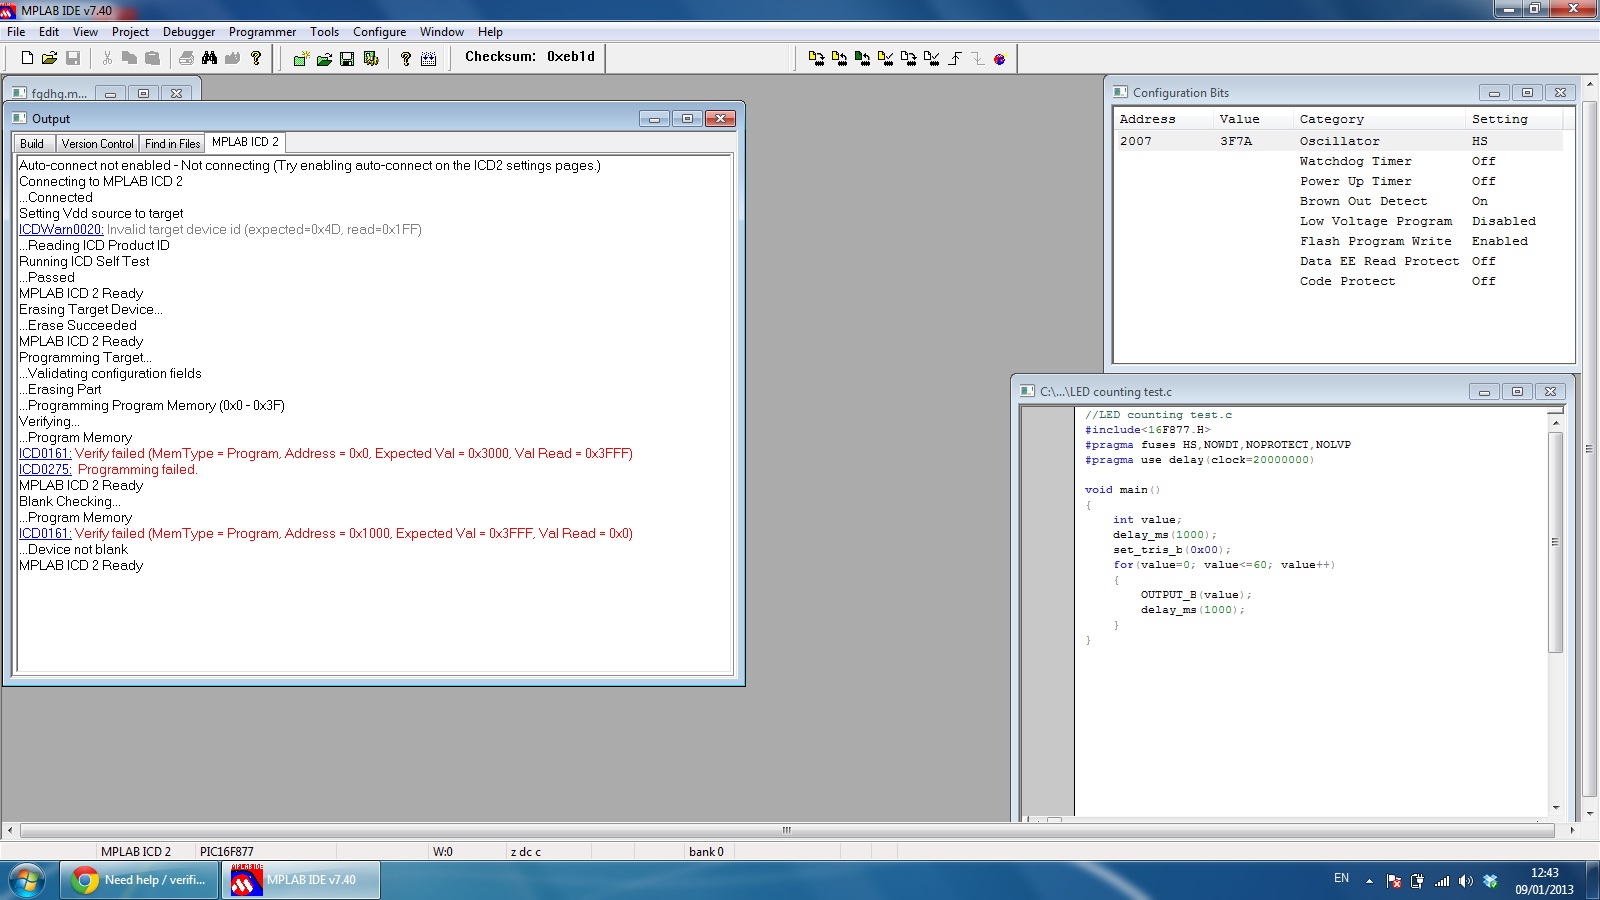
Task: Click the Brown Out Detect setting On
Action: [x=1480, y=201]
